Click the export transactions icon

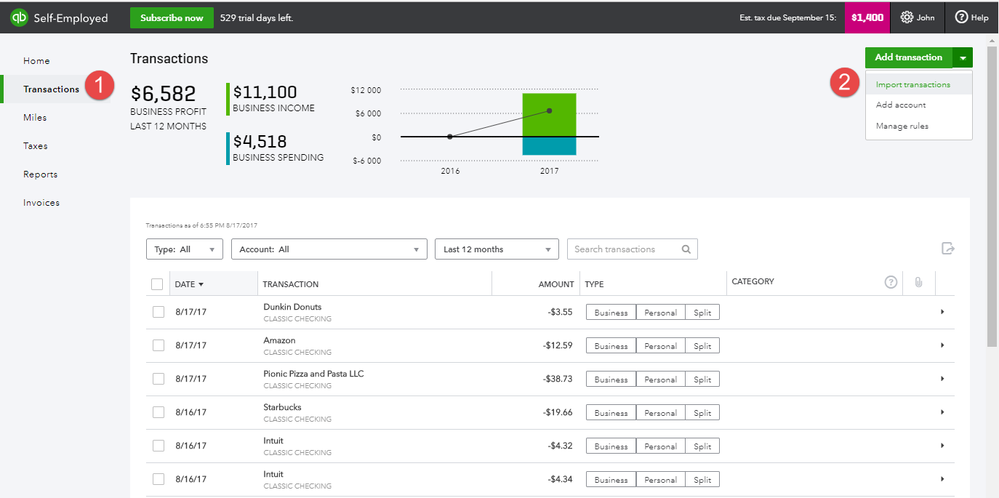pyautogui.click(x=948, y=249)
